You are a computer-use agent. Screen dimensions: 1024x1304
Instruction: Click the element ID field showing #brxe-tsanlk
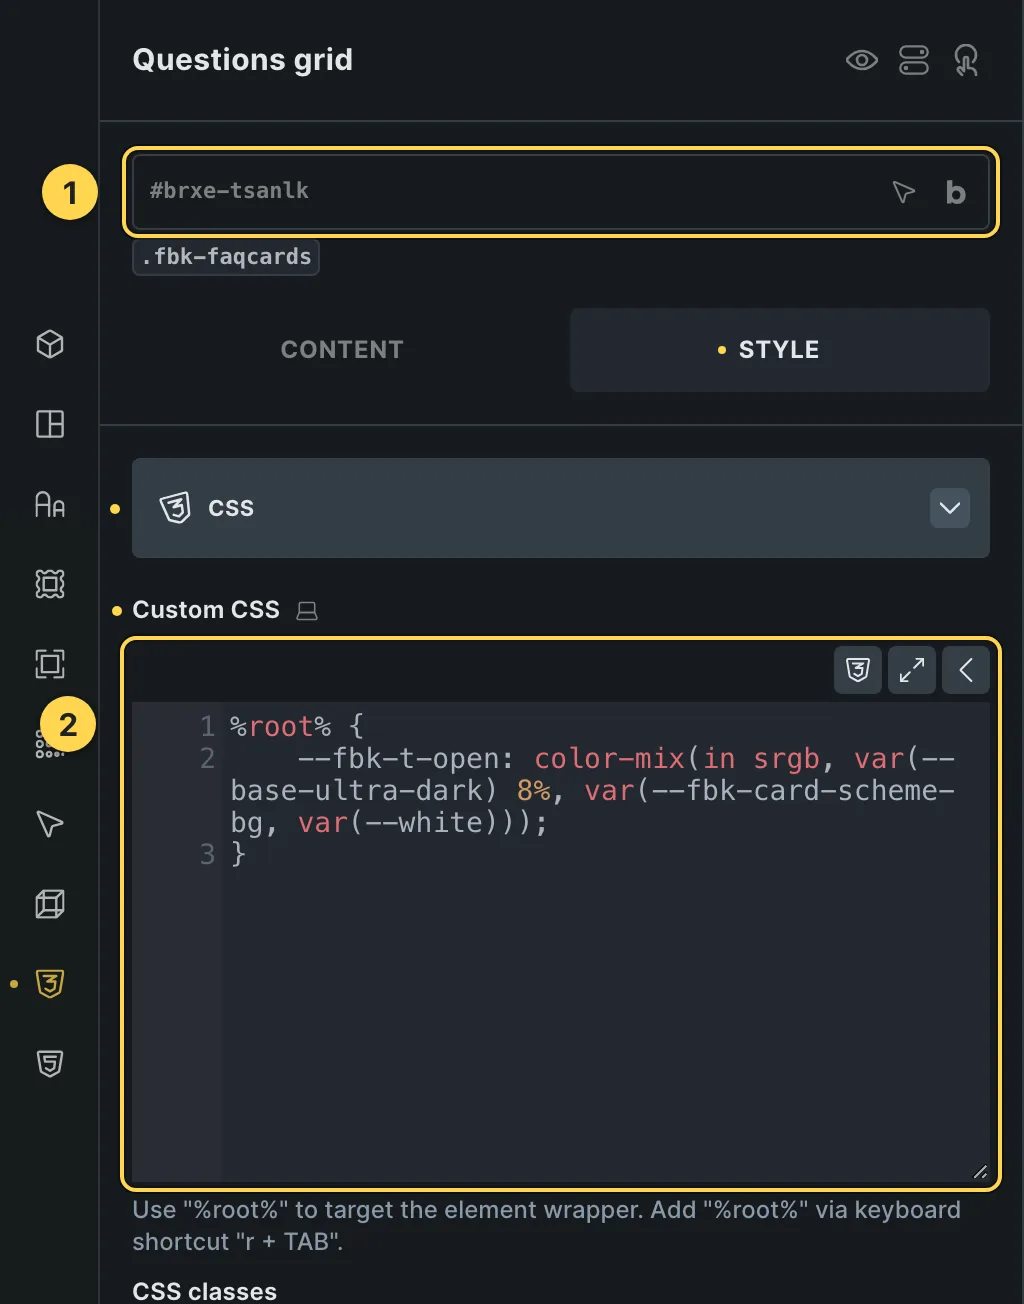tap(561, 191)
